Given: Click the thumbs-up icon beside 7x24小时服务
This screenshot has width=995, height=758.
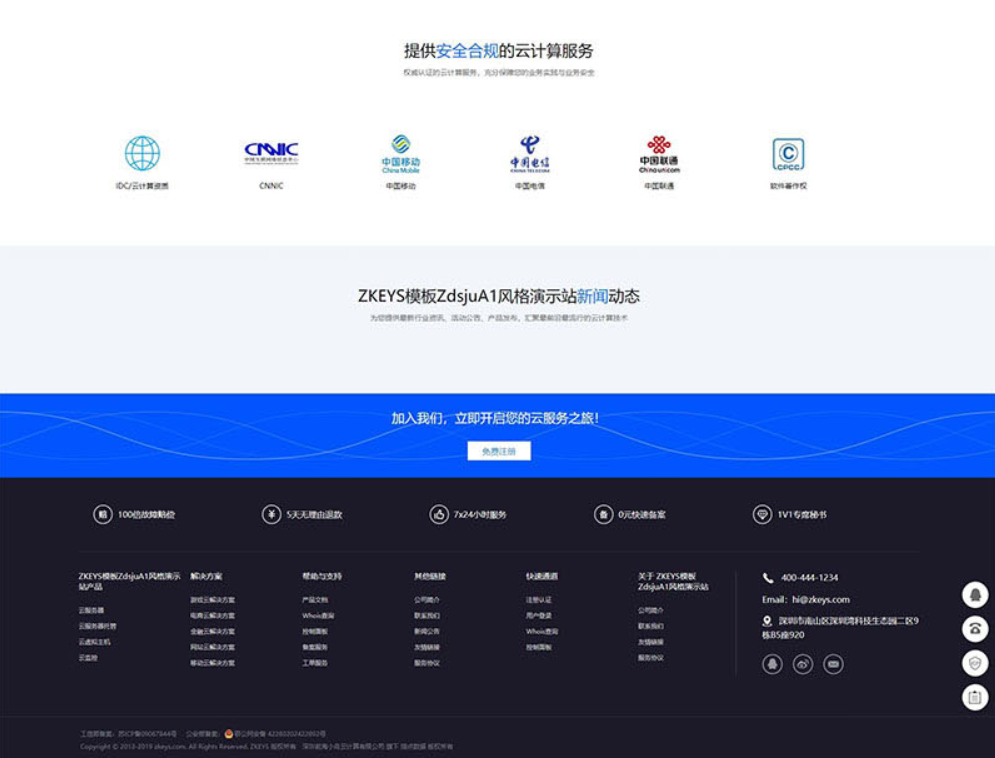Looking at the screenshot, I should tap(439, 514).
